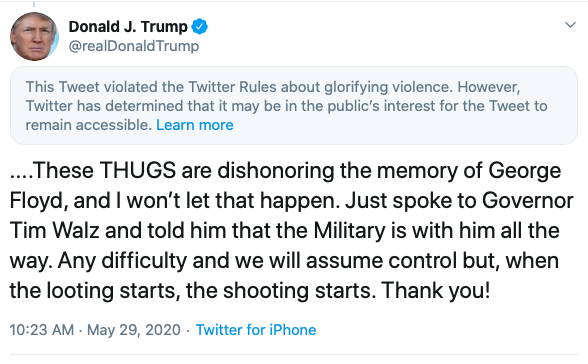Image resolution: width=588 pixels, height=364 pixels.
Task: Click the word Military in the tweet
Action: pyautogui.click(x=350, y=232)
